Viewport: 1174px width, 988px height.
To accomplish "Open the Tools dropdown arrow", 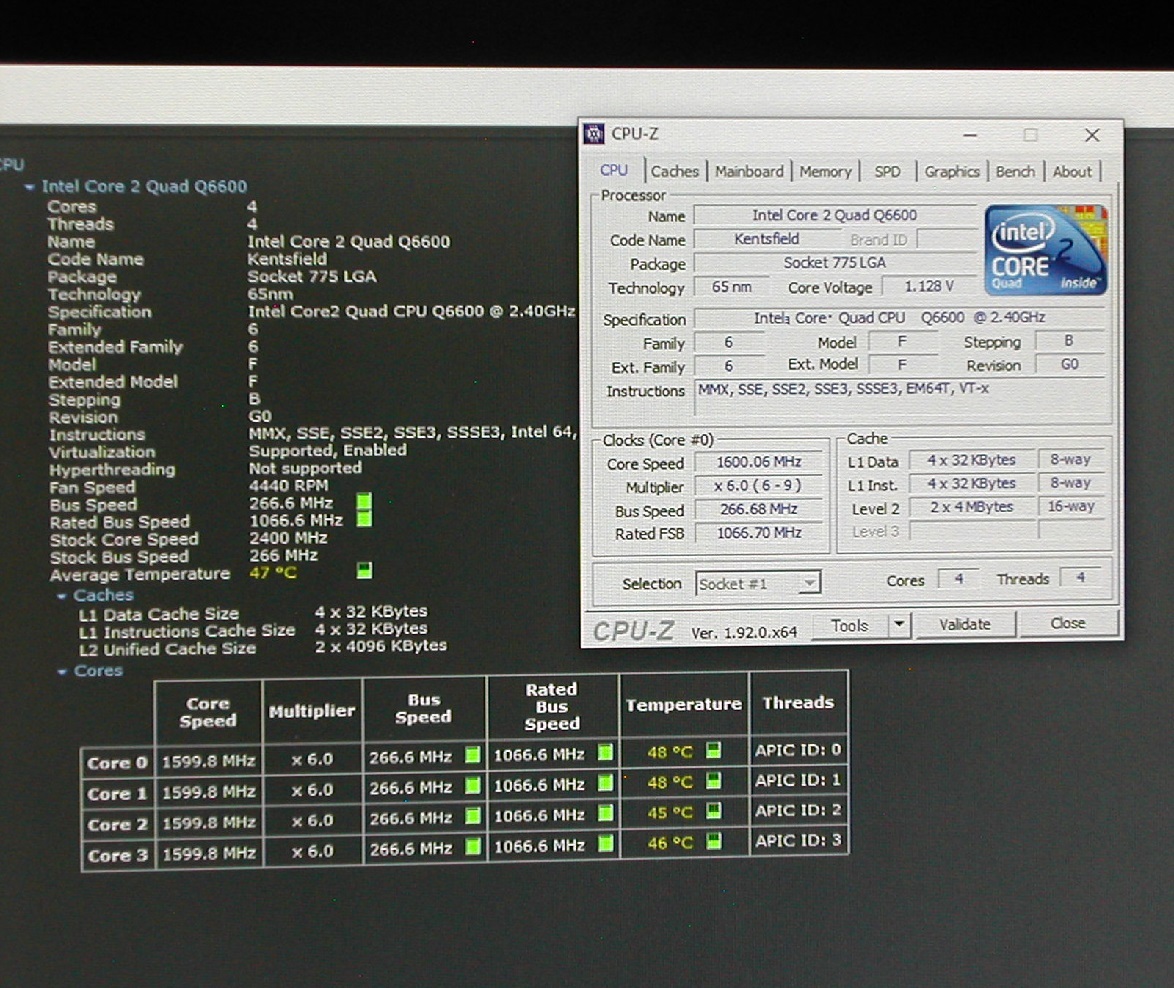I will pyautogui.click(x=899, y=625).
